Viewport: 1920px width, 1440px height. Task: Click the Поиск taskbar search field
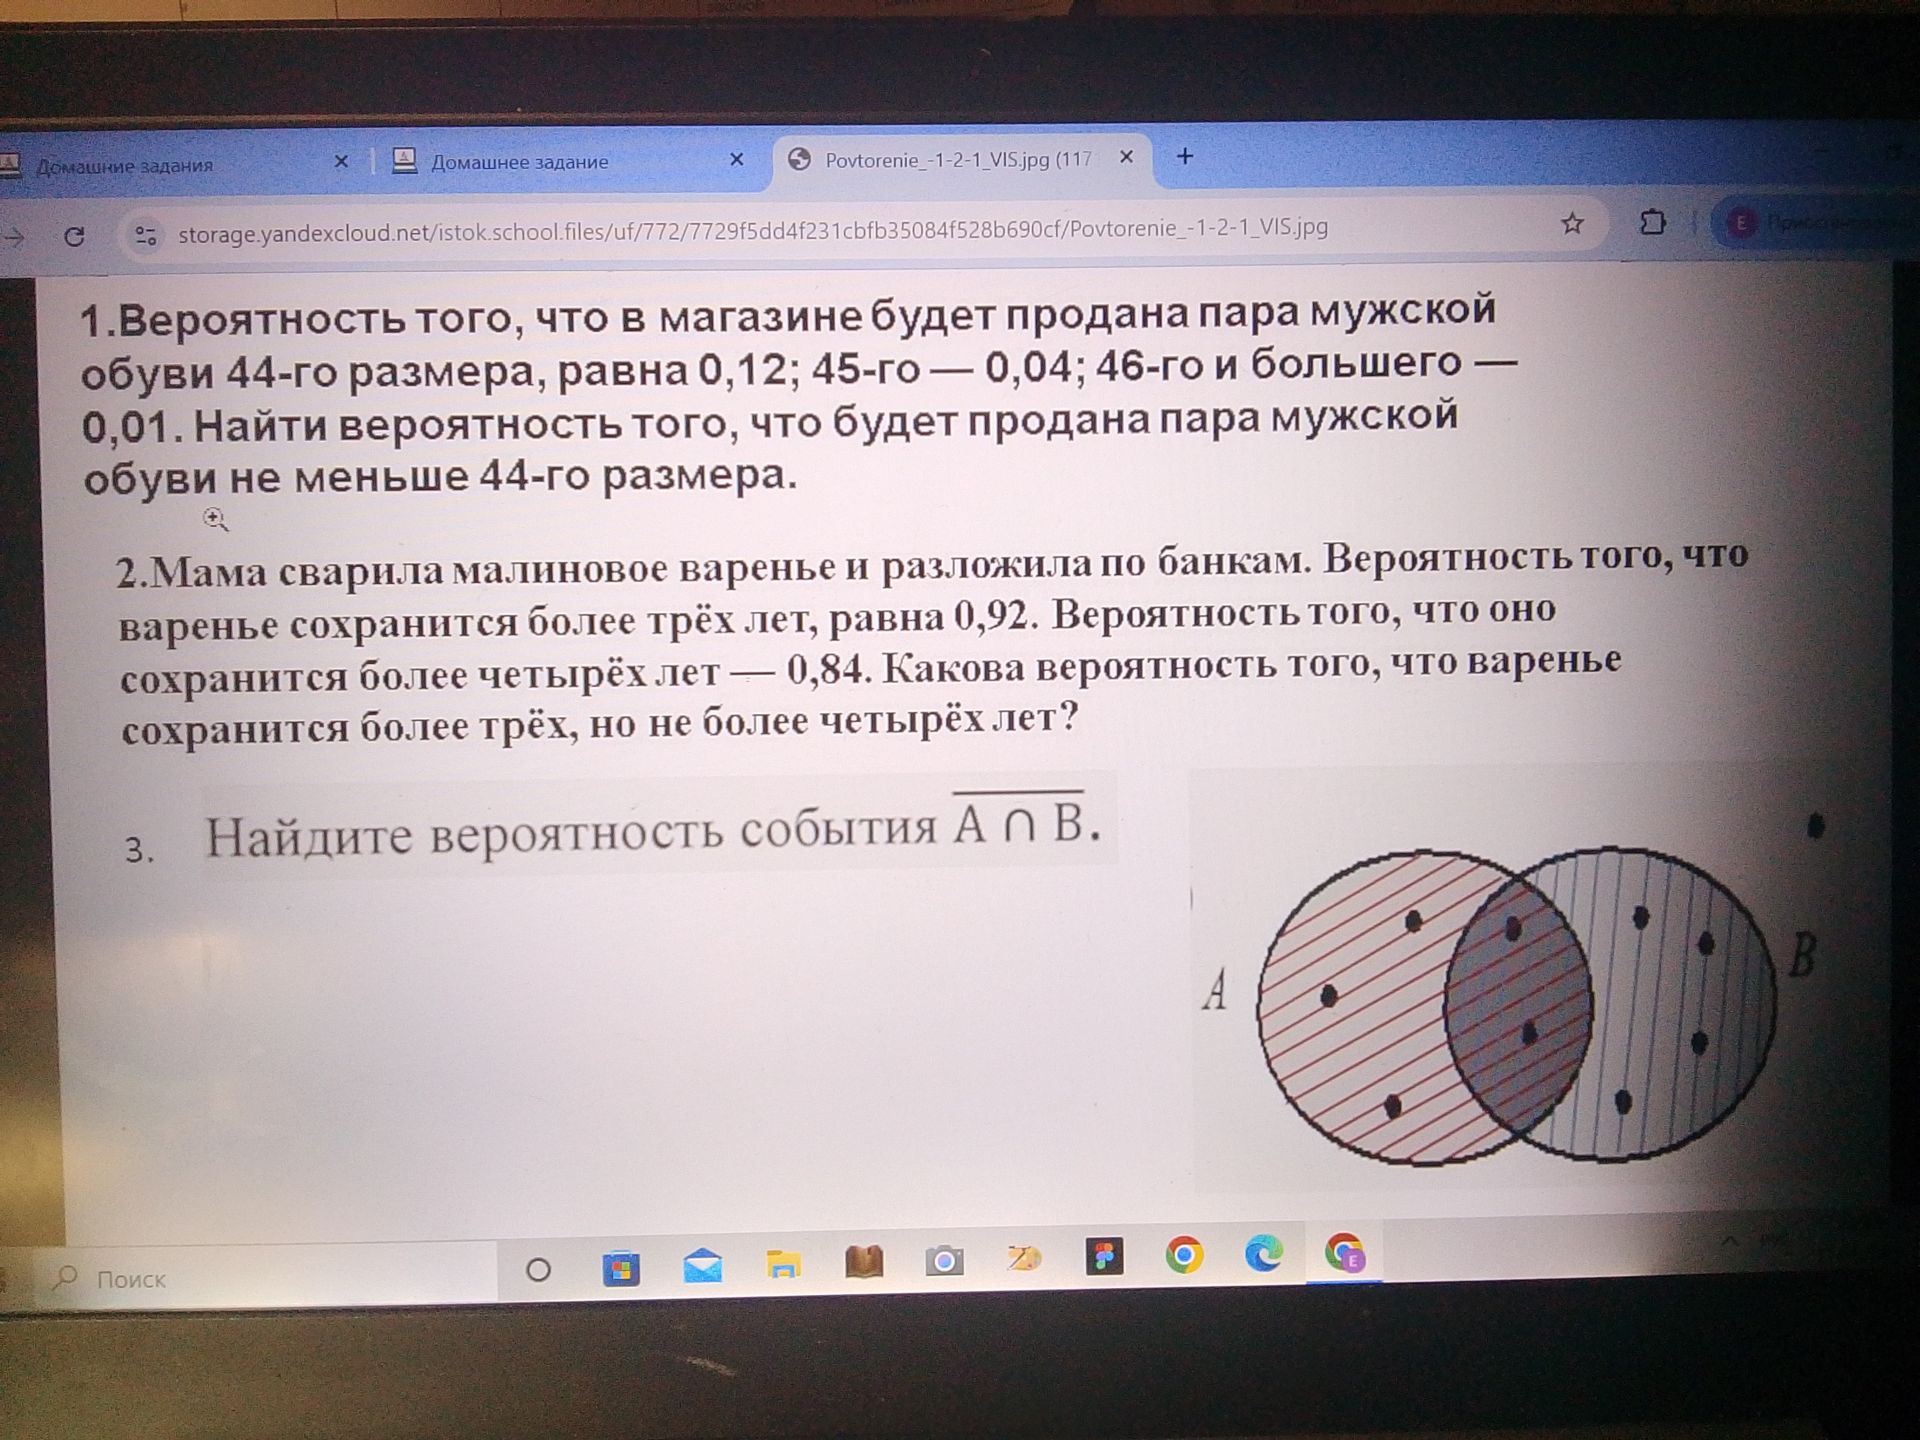[x=270, y=1277]
